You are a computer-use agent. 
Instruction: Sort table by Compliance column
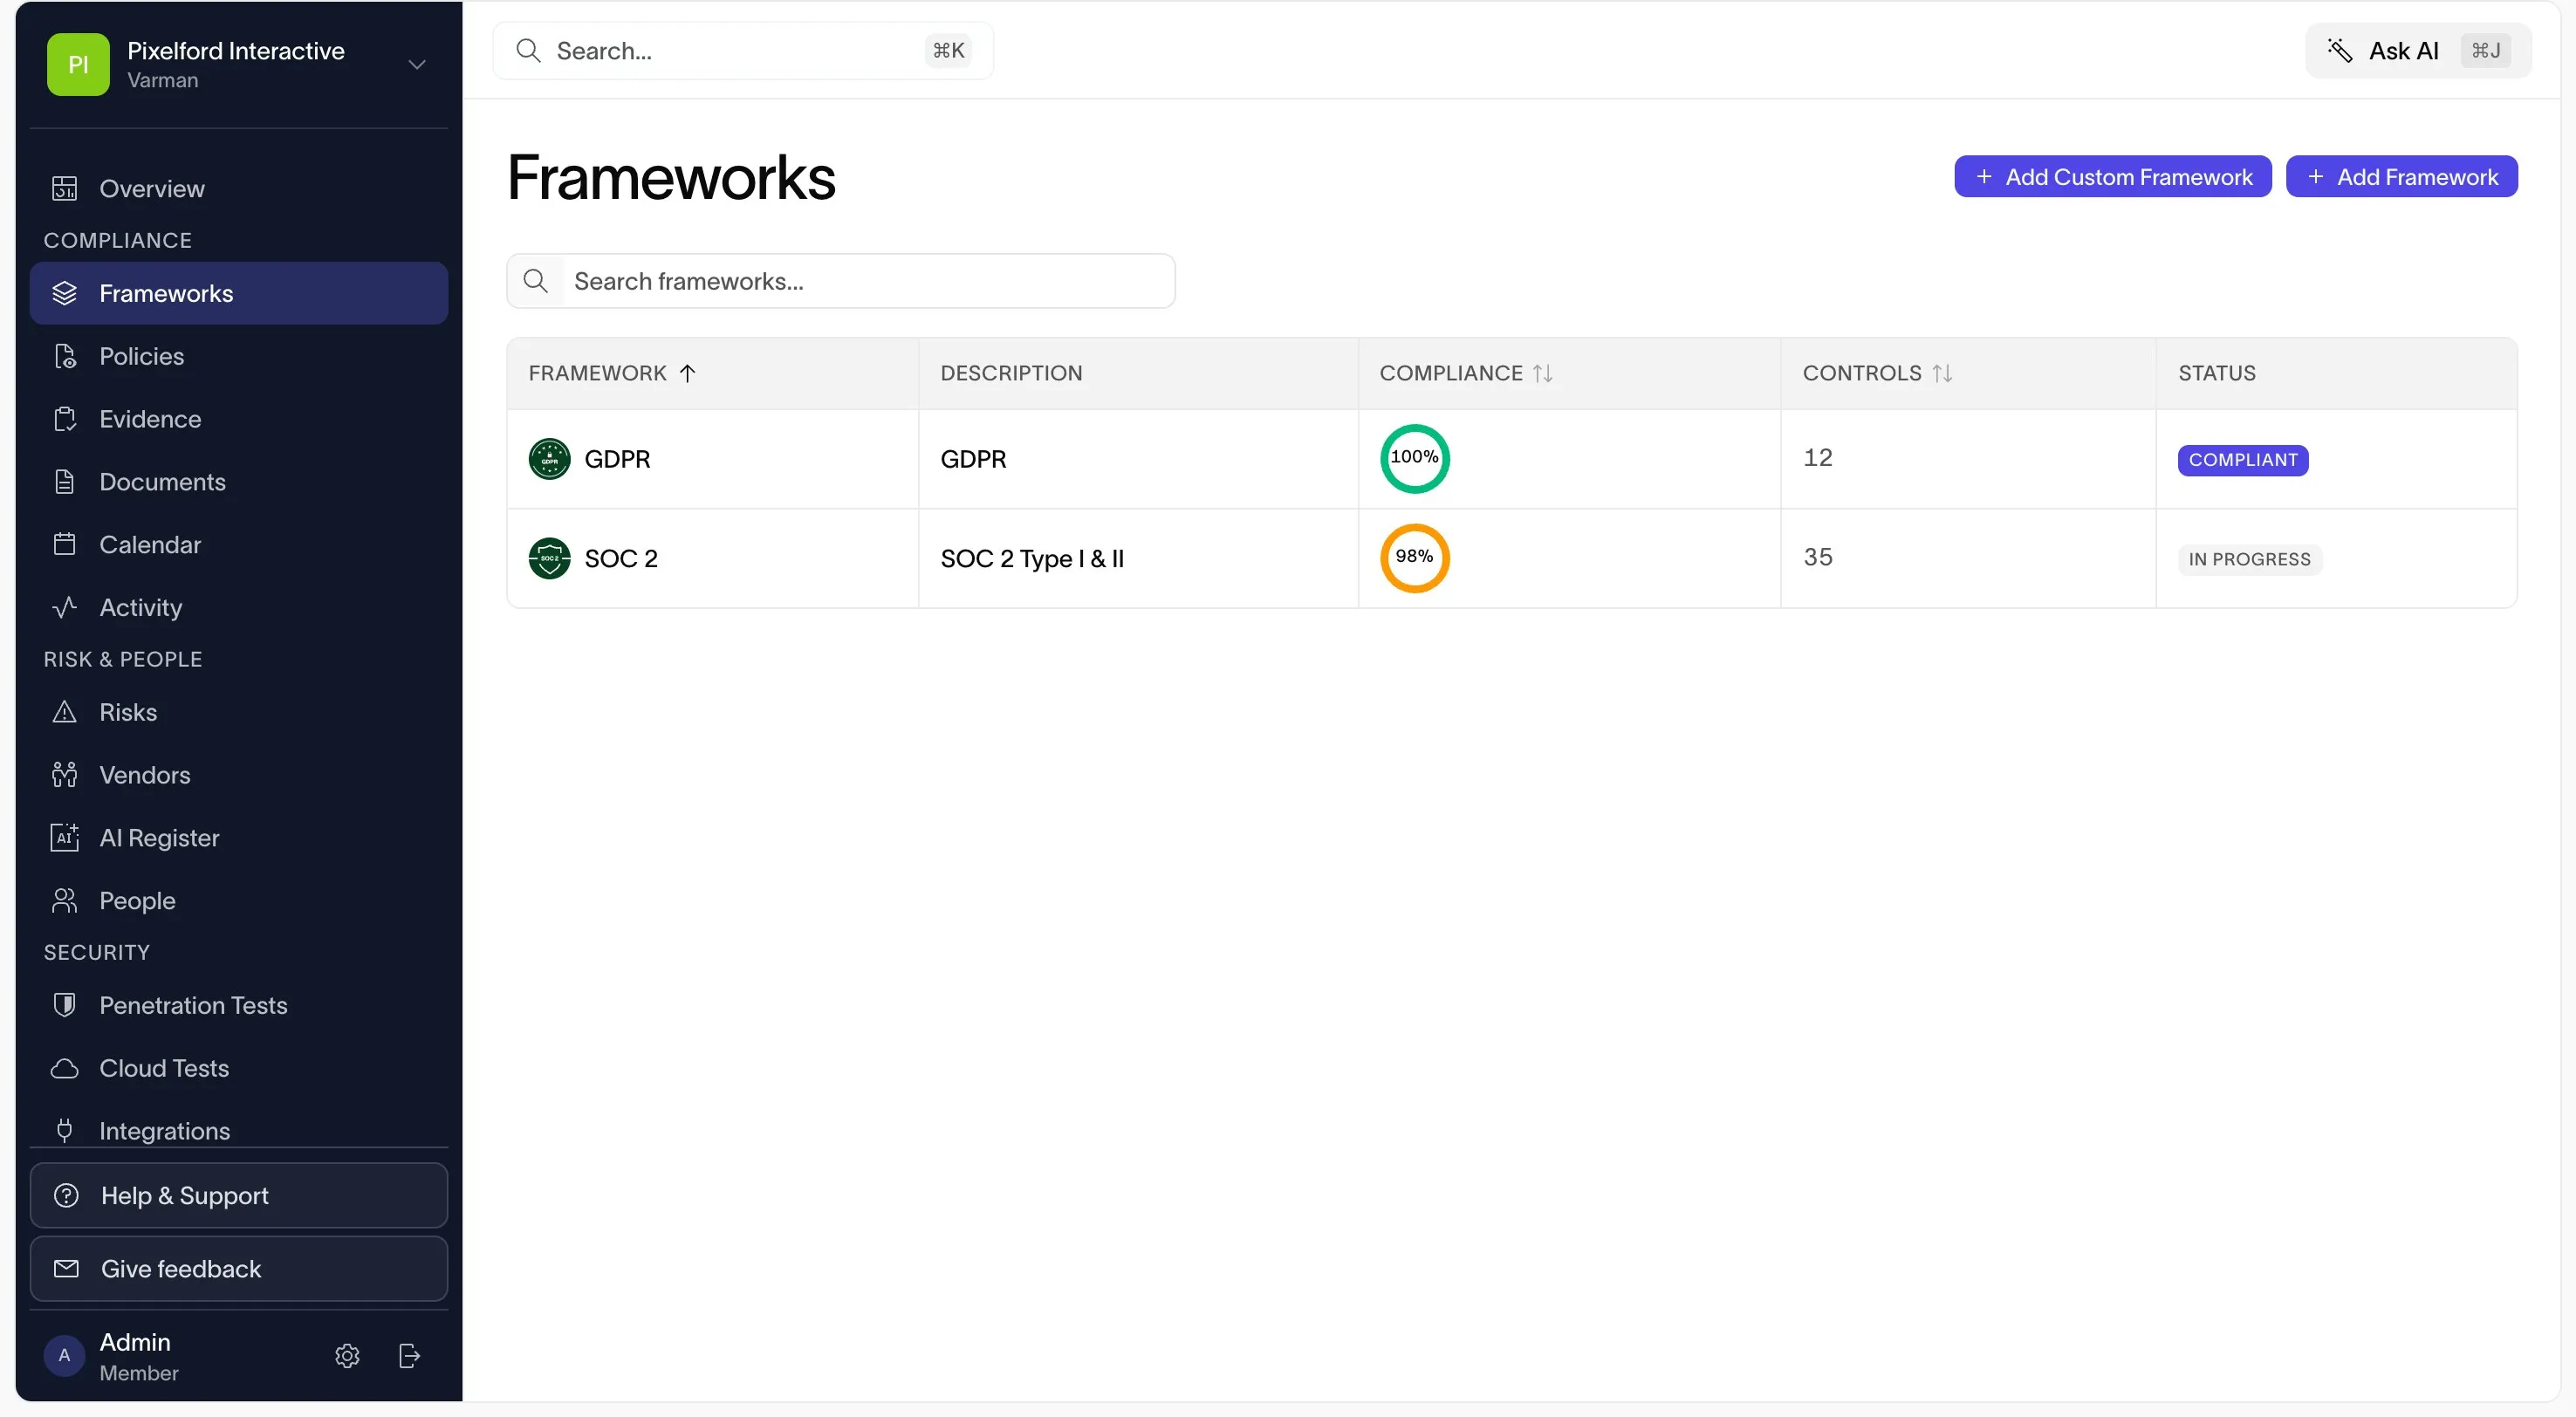(x=1466, y=373)
